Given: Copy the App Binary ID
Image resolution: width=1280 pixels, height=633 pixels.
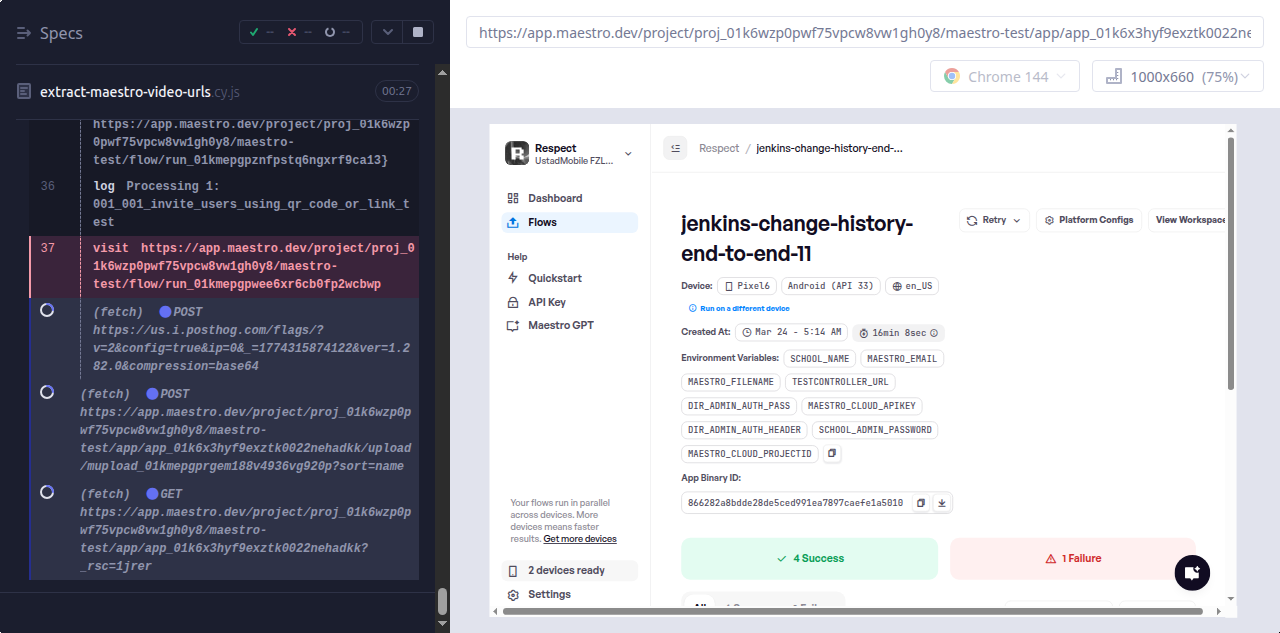Looking at the screenshot, I should [921, 503].
